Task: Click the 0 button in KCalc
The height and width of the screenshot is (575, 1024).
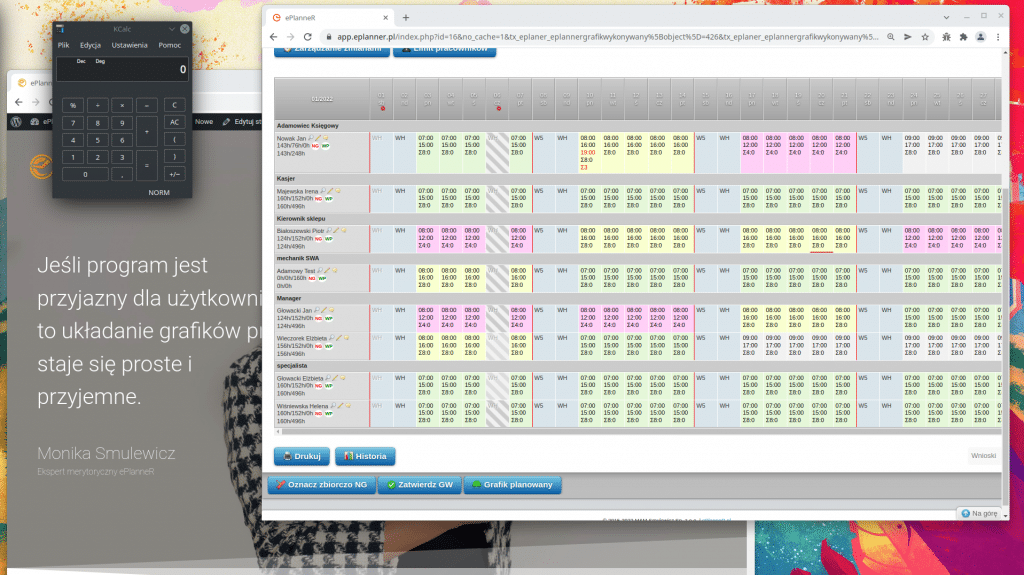Action: 85,174
